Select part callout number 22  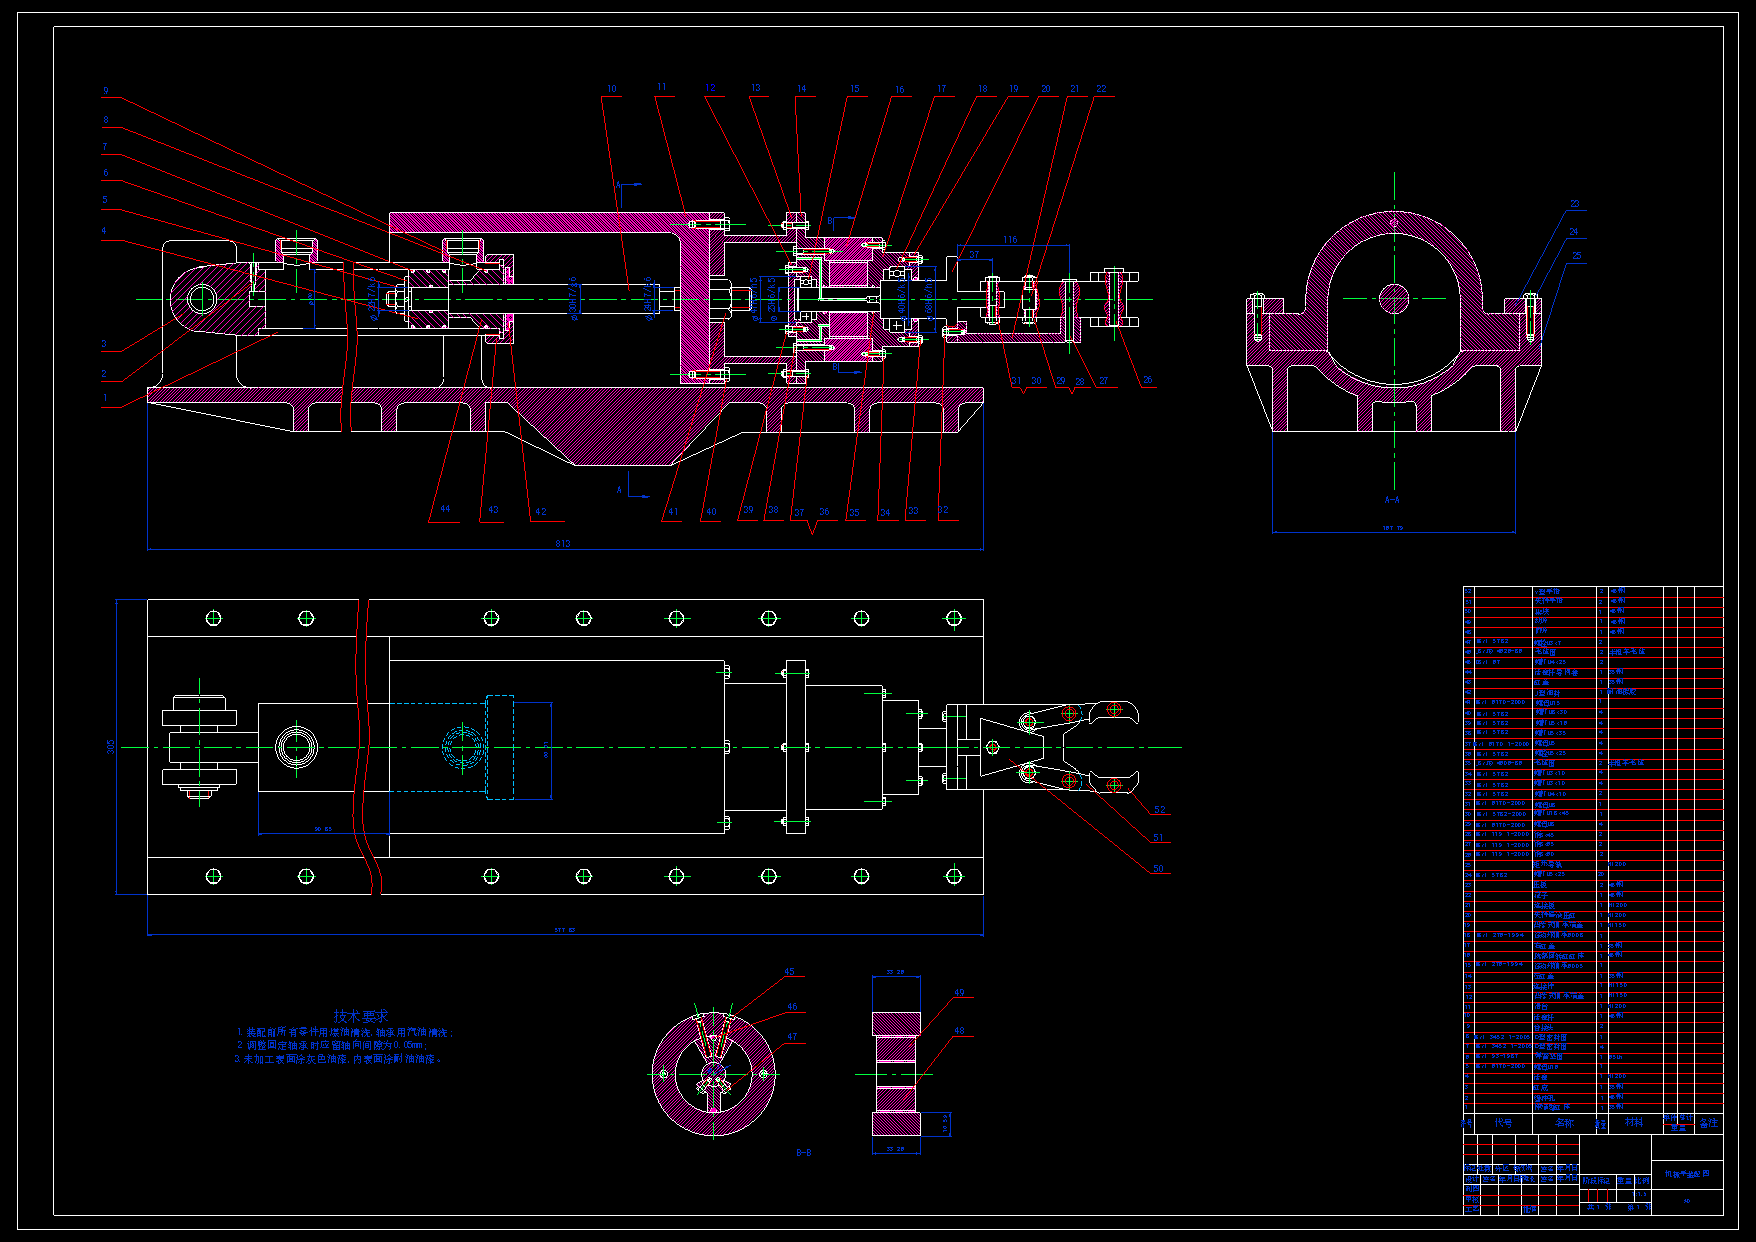pos(1101,89)
